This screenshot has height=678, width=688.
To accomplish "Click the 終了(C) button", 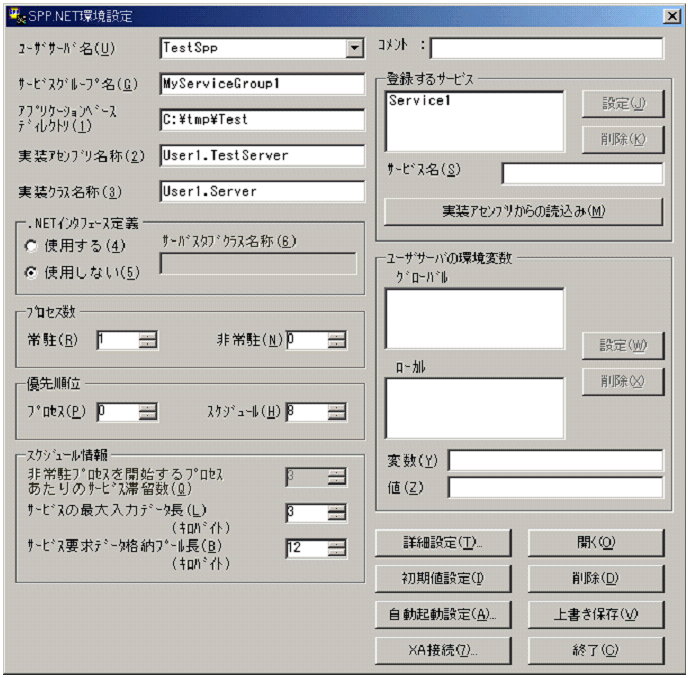I will [596, 651].
